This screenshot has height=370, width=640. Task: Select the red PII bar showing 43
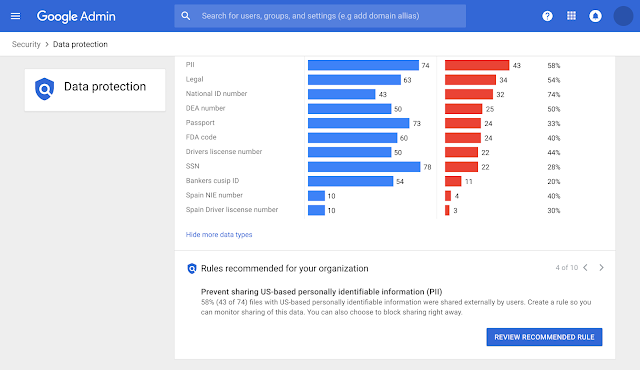(x=477, y=65)
